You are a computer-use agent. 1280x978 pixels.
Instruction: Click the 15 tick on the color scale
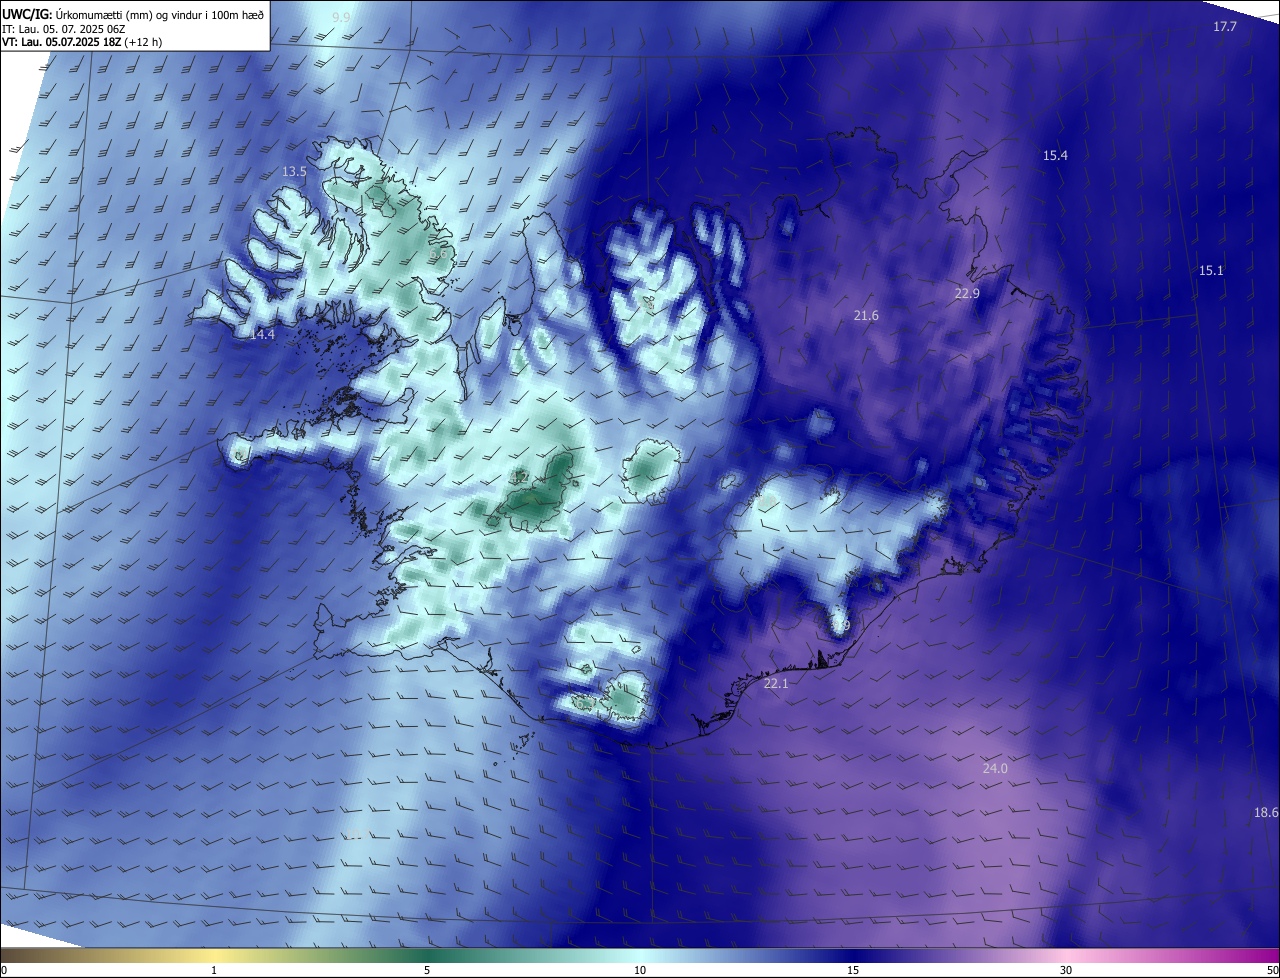pyautogui.click(x=853, y=970)
